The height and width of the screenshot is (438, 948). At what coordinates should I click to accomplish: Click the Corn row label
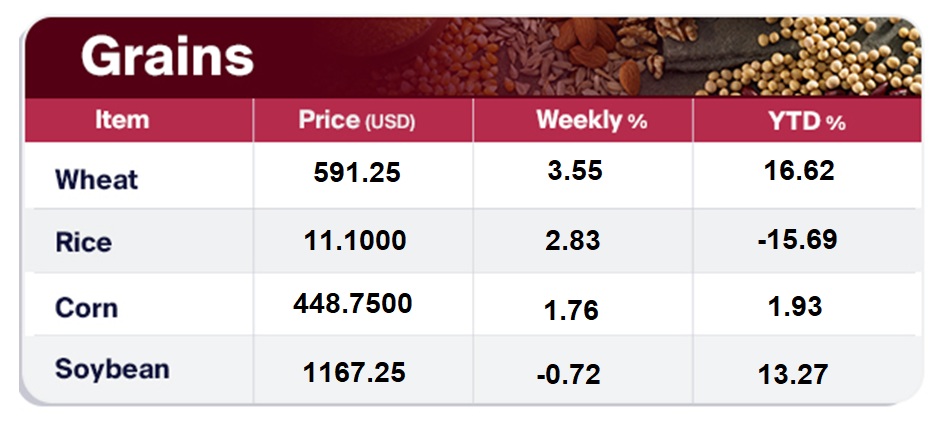click(x=86, y=307)
